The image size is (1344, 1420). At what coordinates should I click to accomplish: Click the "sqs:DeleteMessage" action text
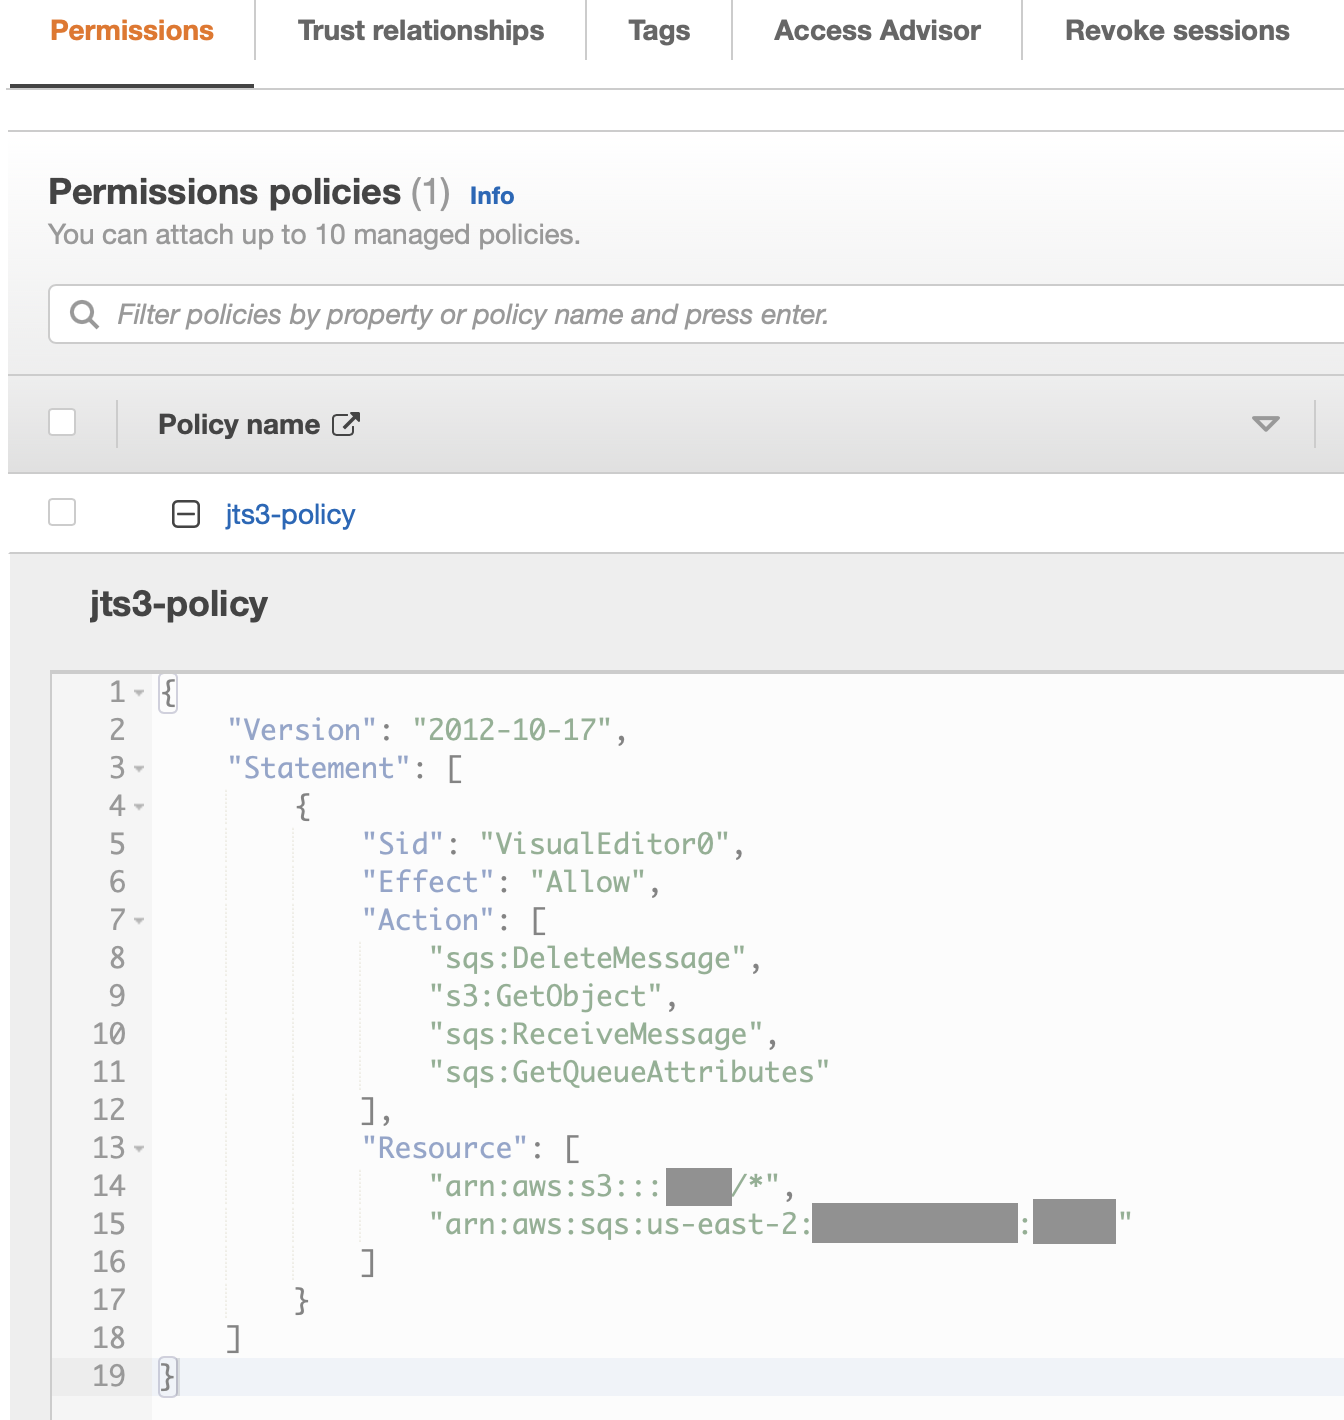pos(588,958)
